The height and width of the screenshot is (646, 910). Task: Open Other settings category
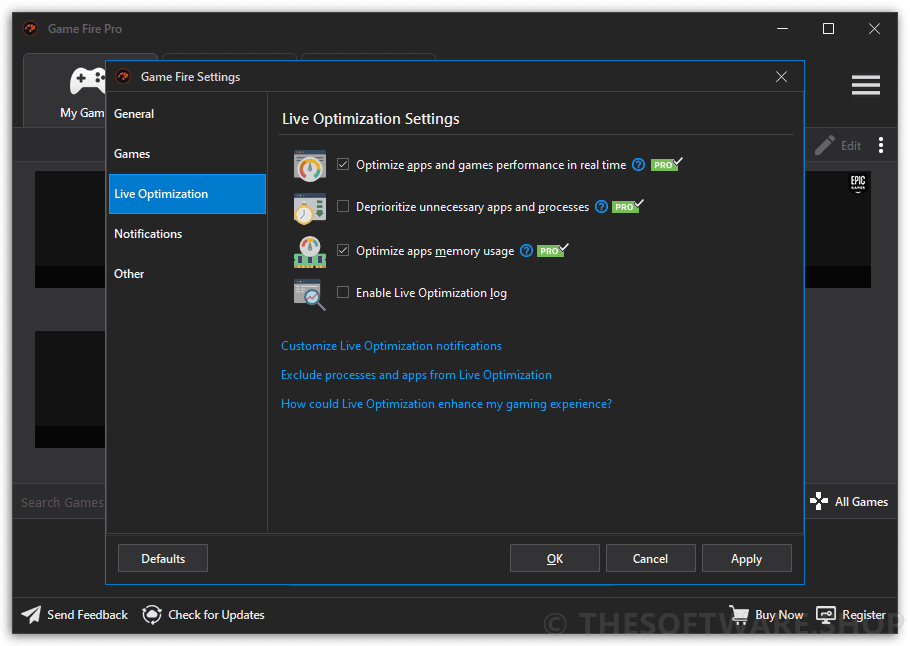tap(187, 274)
